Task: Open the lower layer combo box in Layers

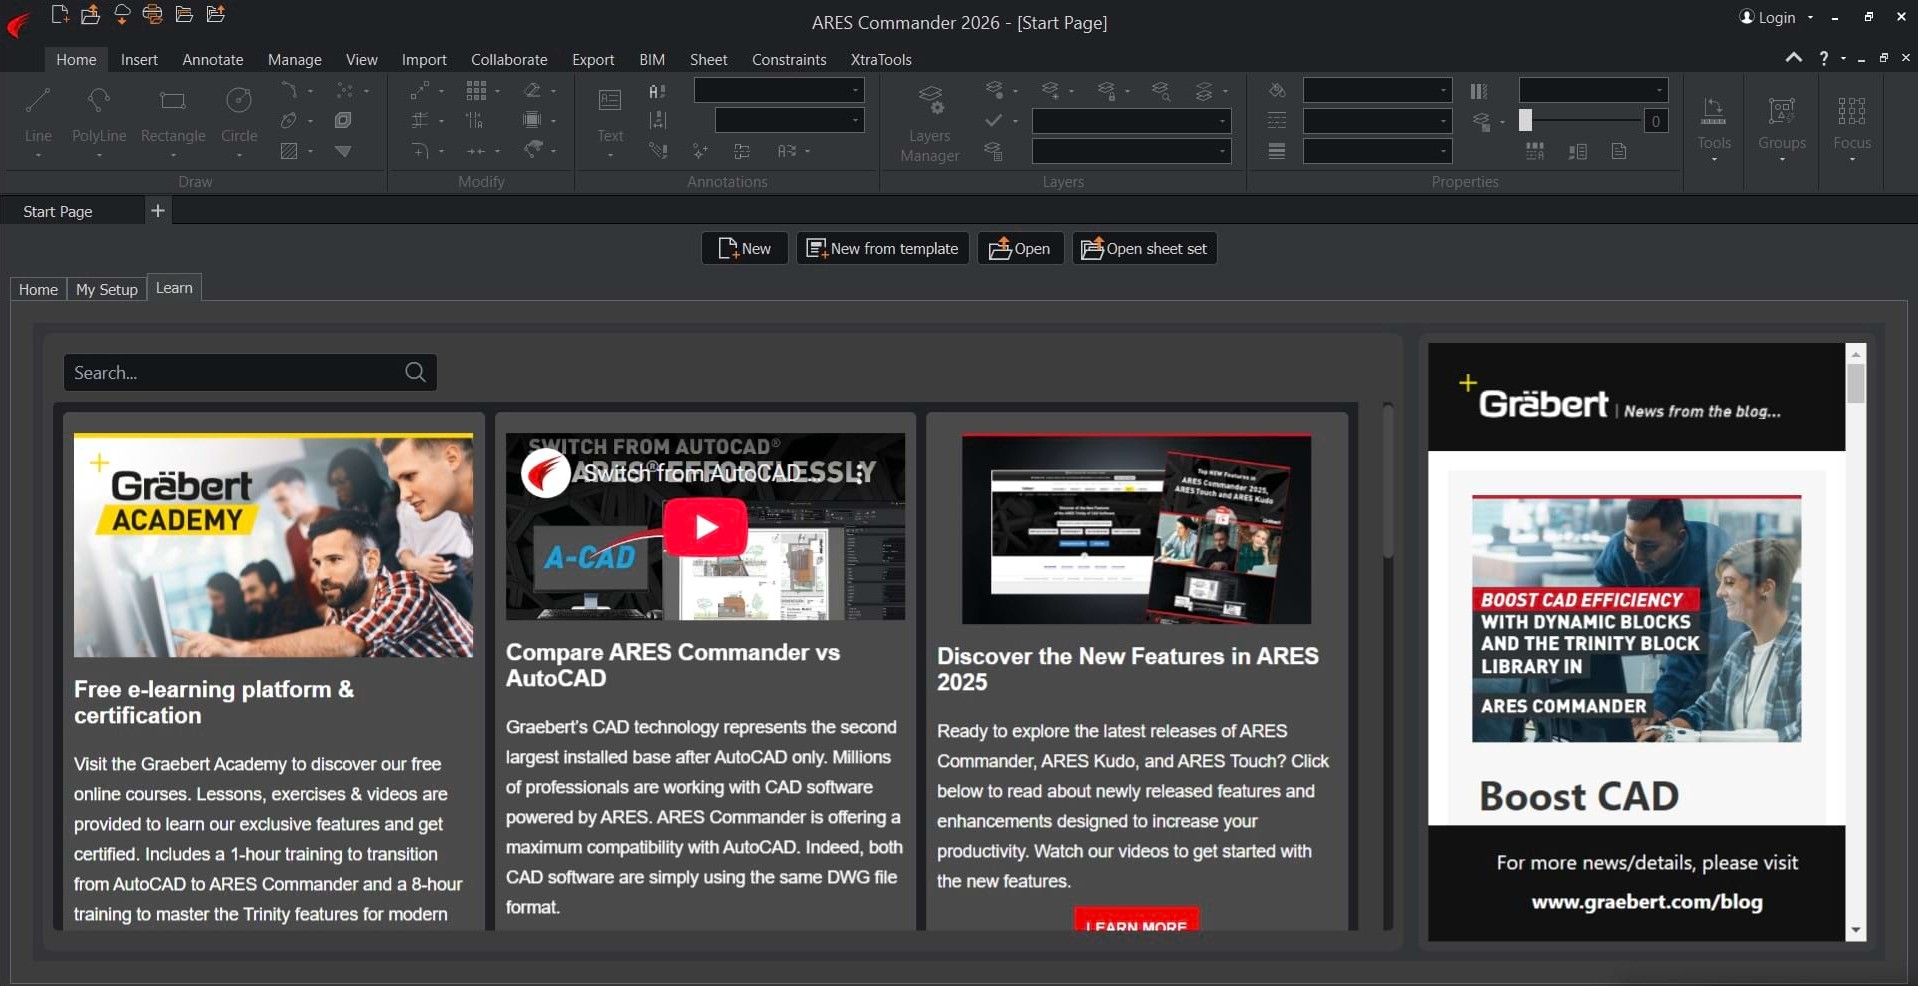Action: (x=1131, y=151)
